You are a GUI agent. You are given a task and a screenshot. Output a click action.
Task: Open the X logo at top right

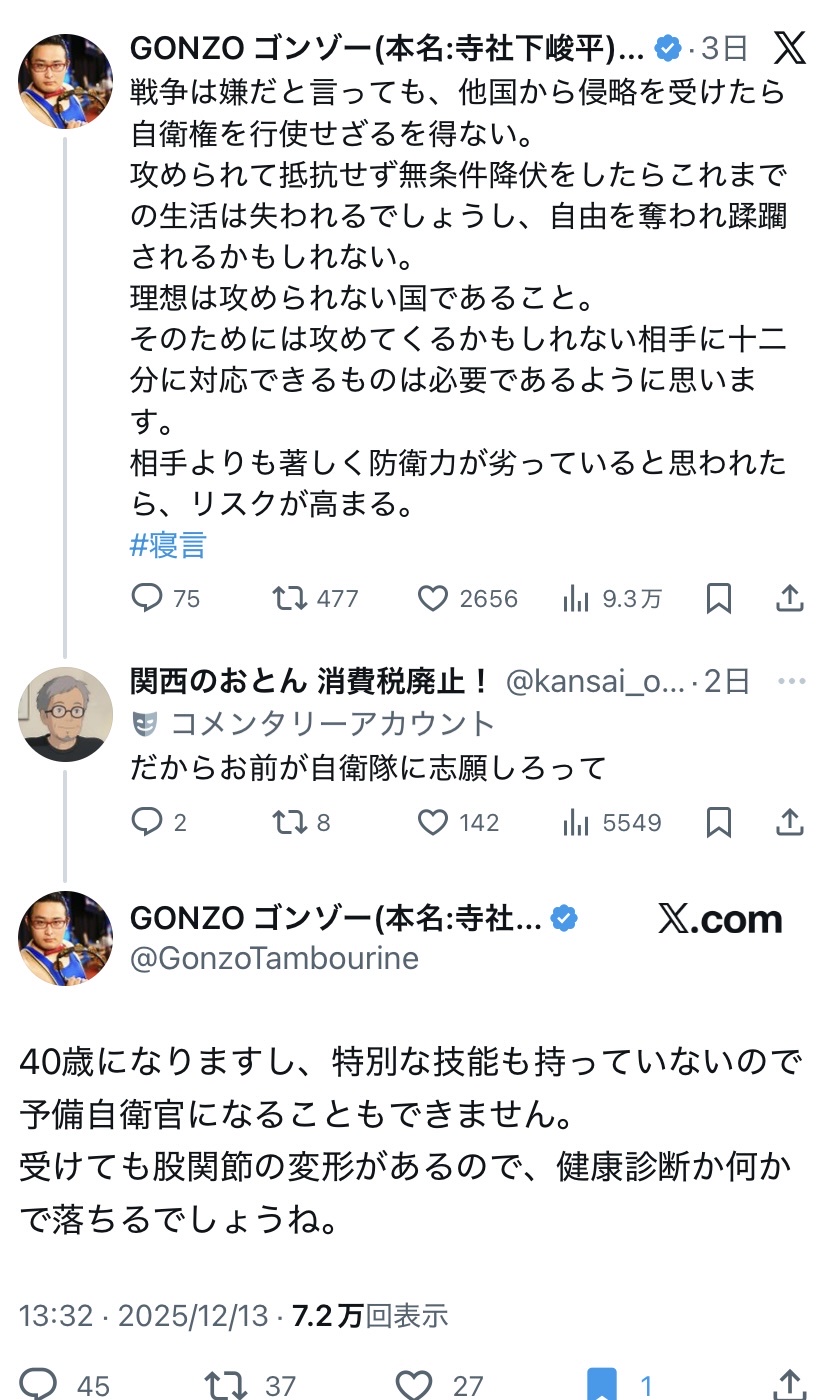click(790, 47)
